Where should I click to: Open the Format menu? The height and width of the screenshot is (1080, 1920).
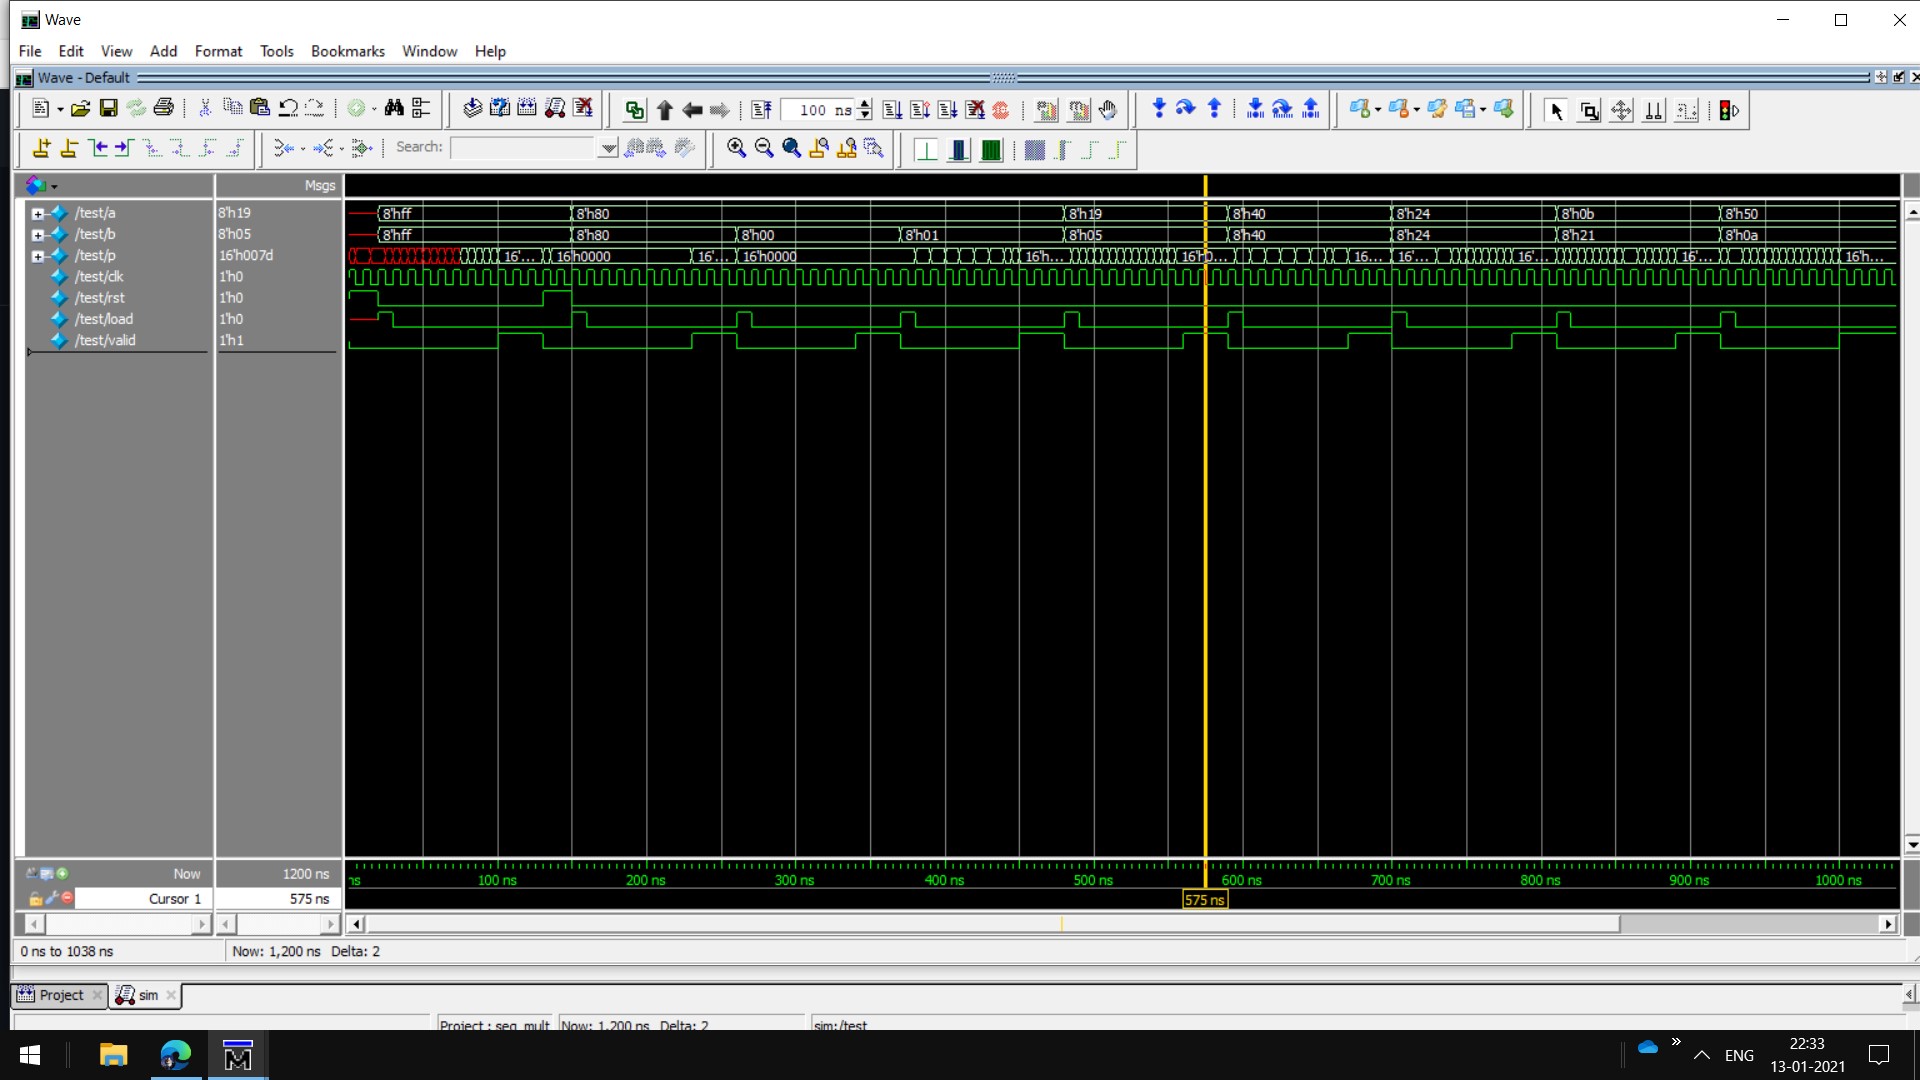tap(218, 51)
